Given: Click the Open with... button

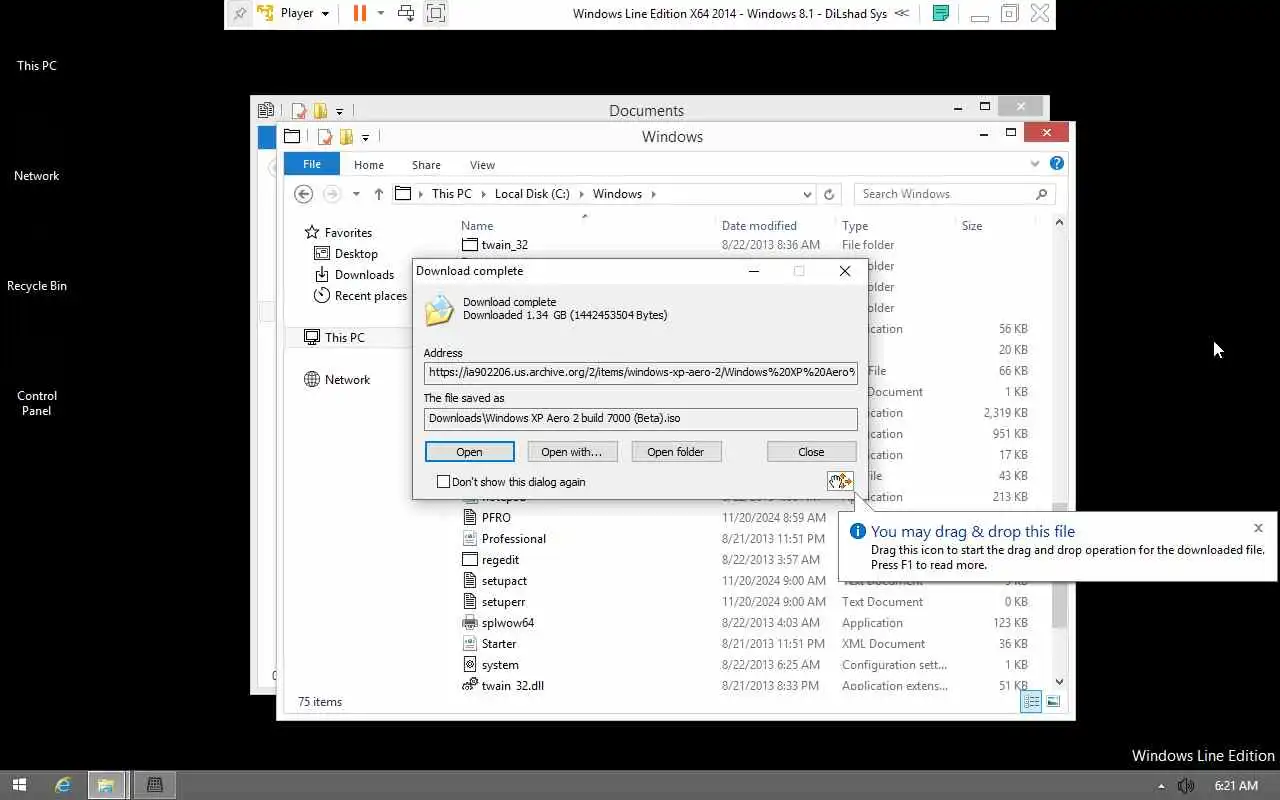Looking at the screenshot, I should tap(572, 452).
